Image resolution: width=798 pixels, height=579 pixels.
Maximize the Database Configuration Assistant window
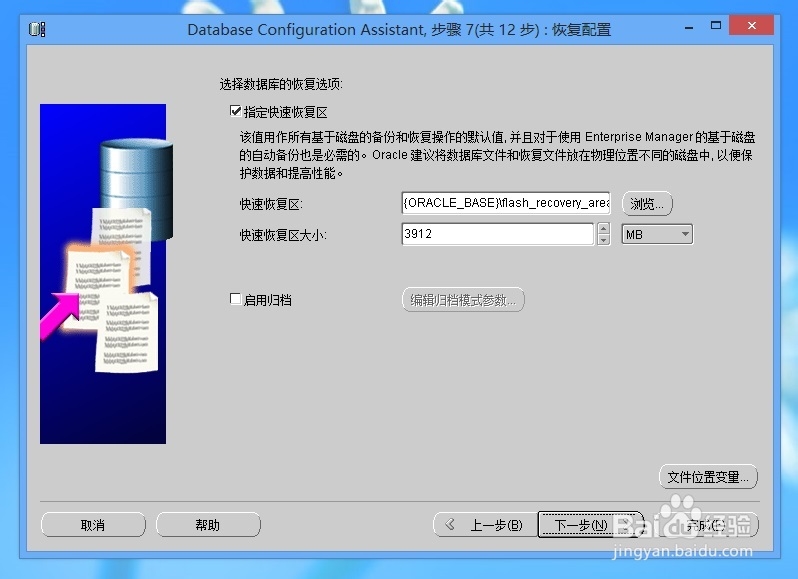click(716, 25)
